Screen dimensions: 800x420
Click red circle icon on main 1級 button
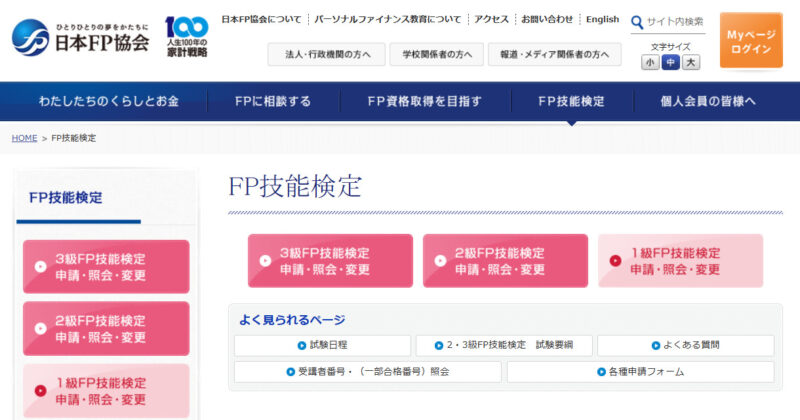[x=615, y=261]
